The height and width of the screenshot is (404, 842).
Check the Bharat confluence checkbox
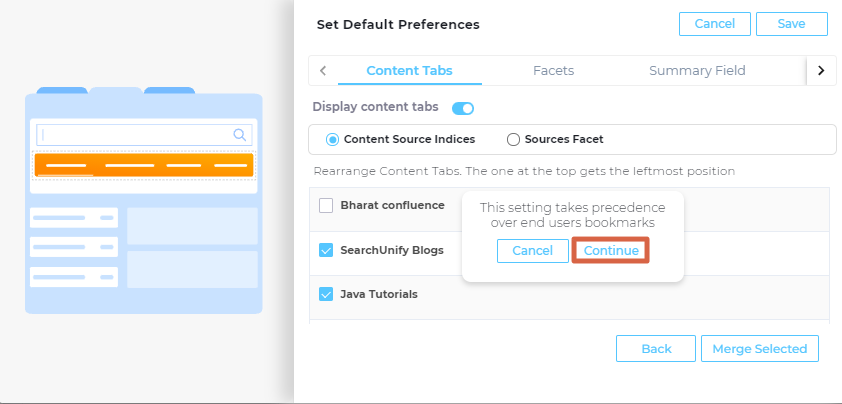coord(326,206)
